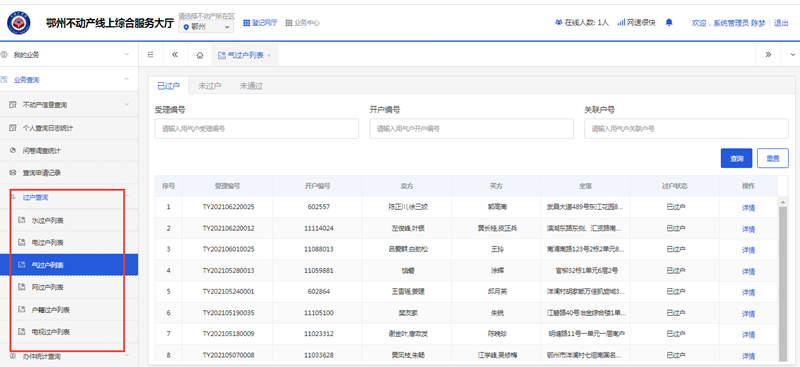Click 受理编号 cell TY202106220025

(228, 207)
